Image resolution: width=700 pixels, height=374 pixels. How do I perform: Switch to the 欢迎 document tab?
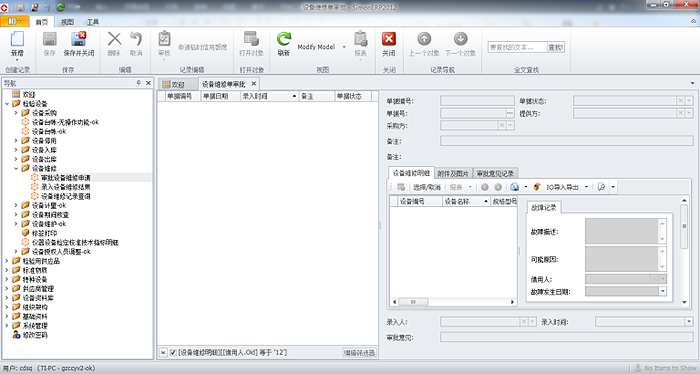pyautogui.click(x=178, y=84)
